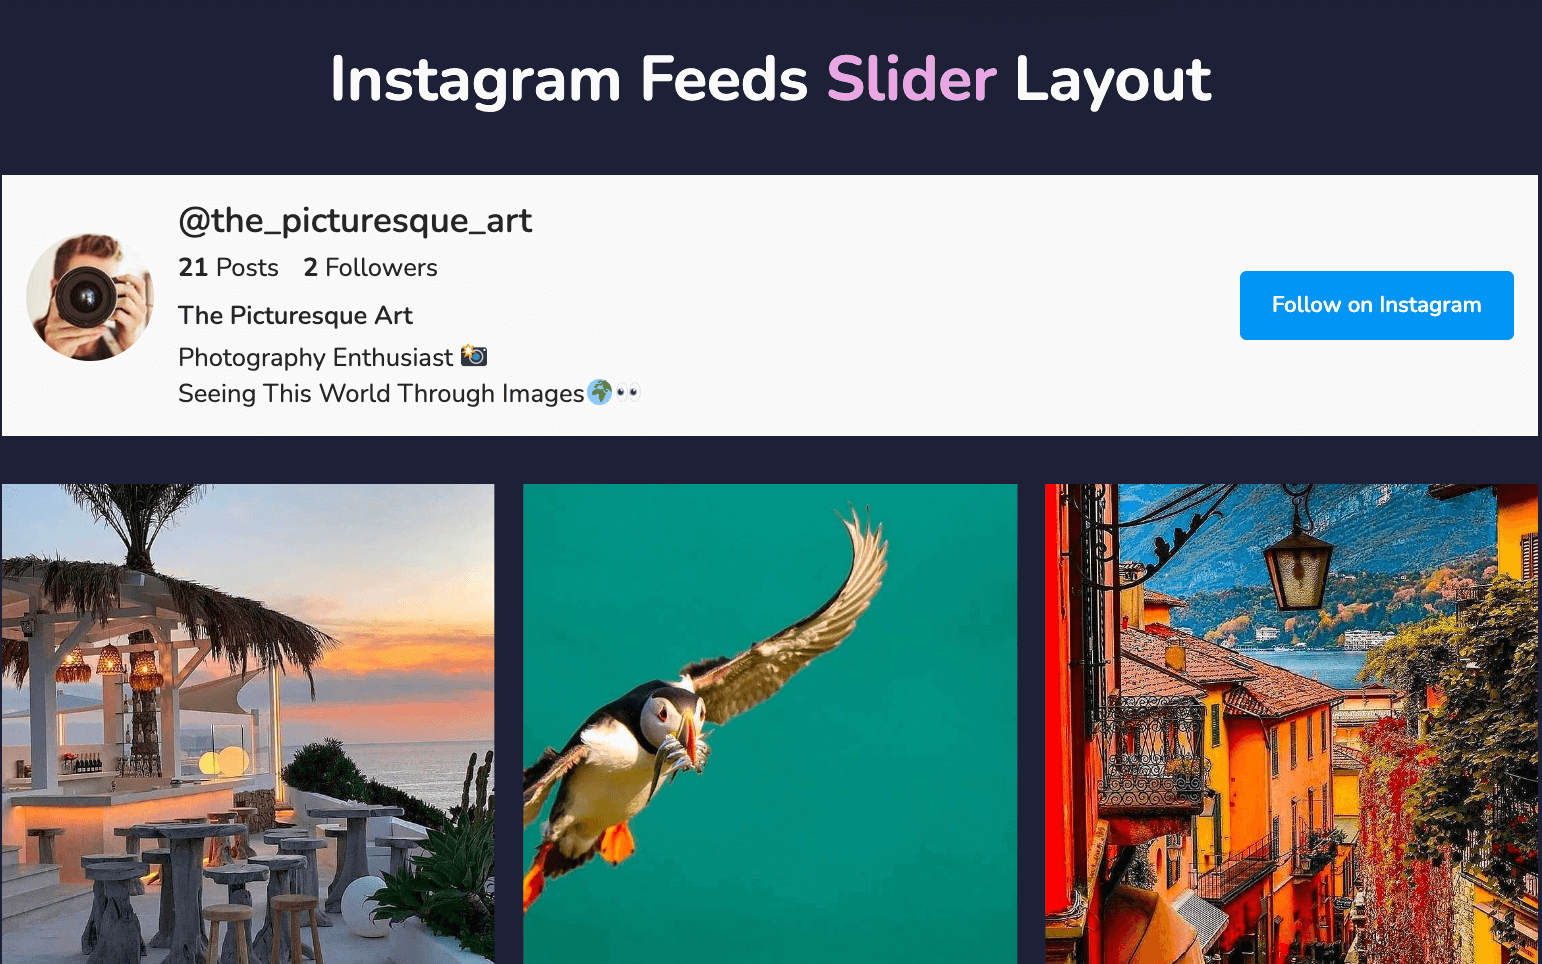Image resolution: width=1542 pixels, height=964 pixels.
Task: Click the Photography Enthusiast bio line
Action: coord(332,357)
